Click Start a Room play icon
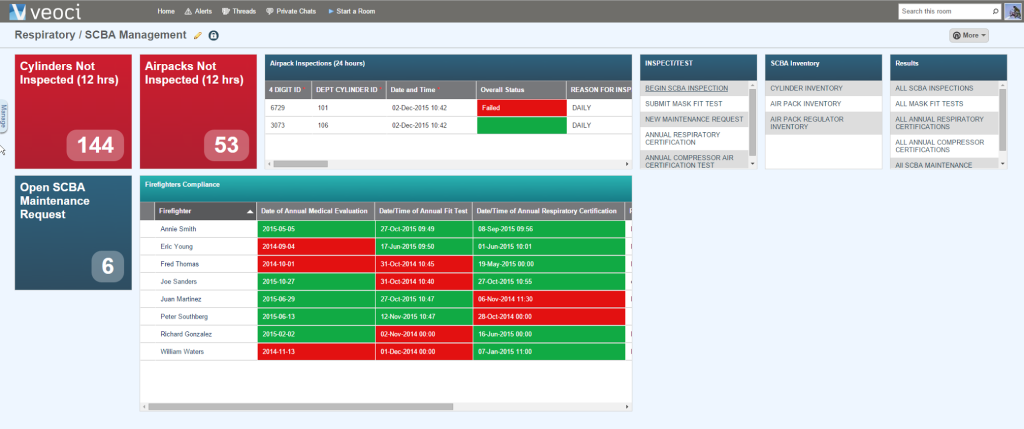The image size is (1024, 429). coord(330,11)
